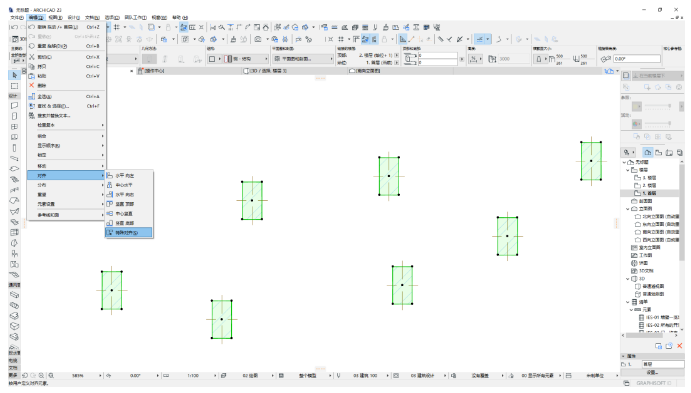Choose Paste with Ctrl+V in the Edit menu

(66, 76)
